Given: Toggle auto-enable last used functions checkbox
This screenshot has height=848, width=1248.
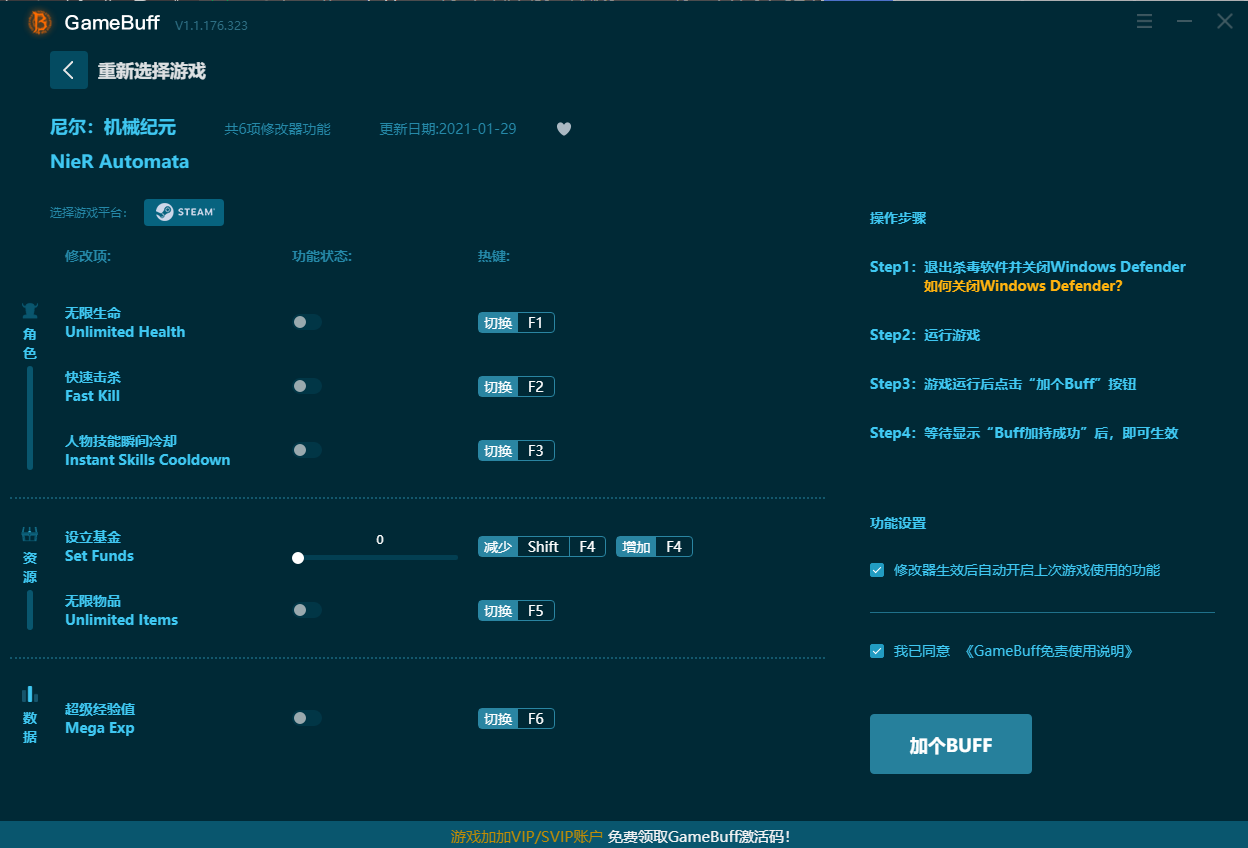Looking at the screenshot, I should pyautogui.click(x=877, y=570).
